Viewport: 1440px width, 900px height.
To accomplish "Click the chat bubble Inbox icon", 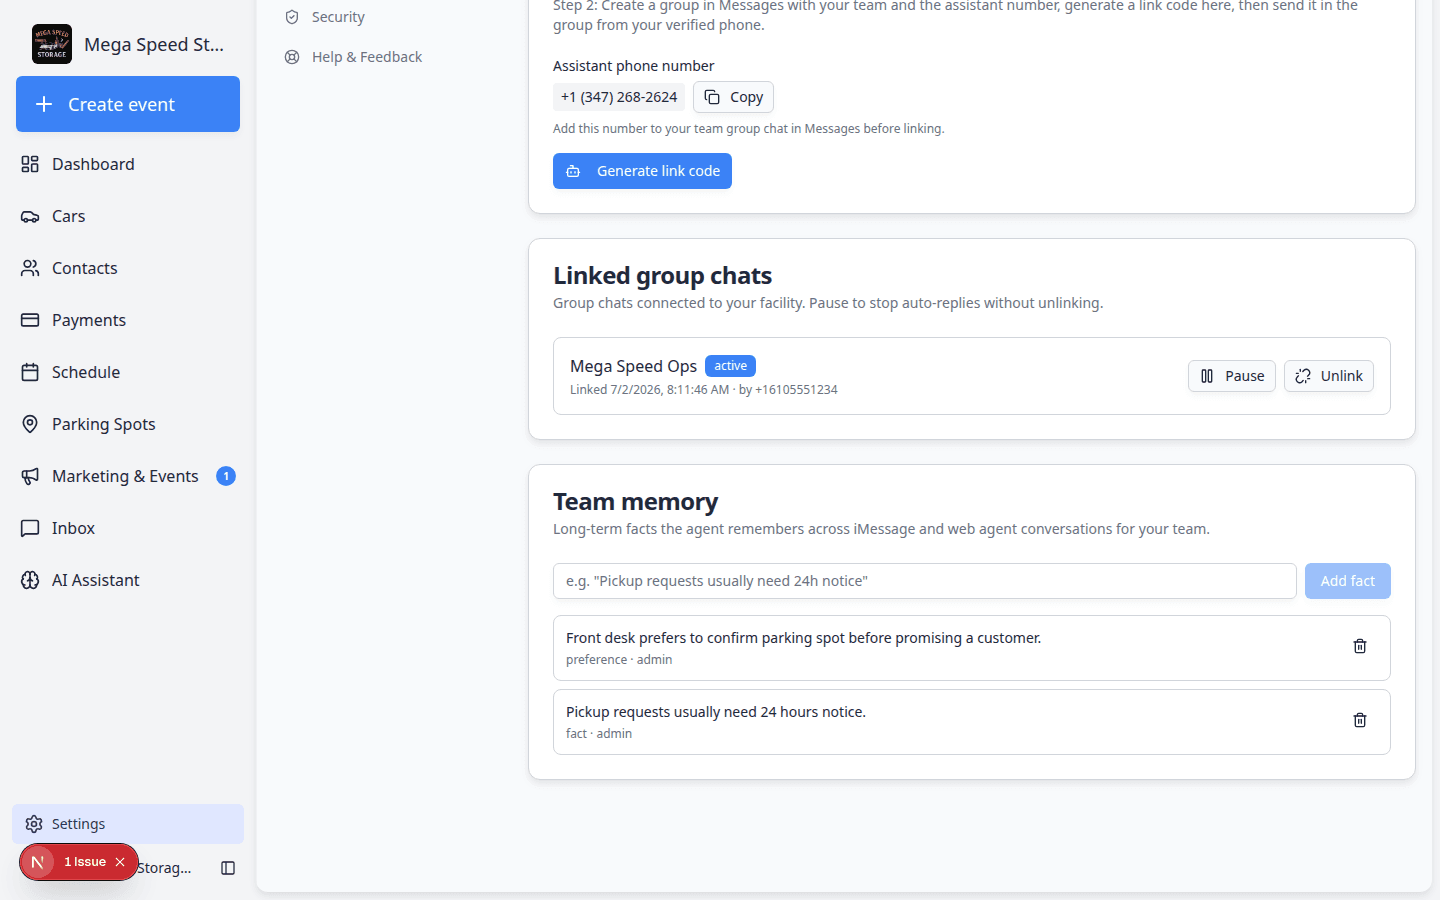I will (x=30, y=528).
